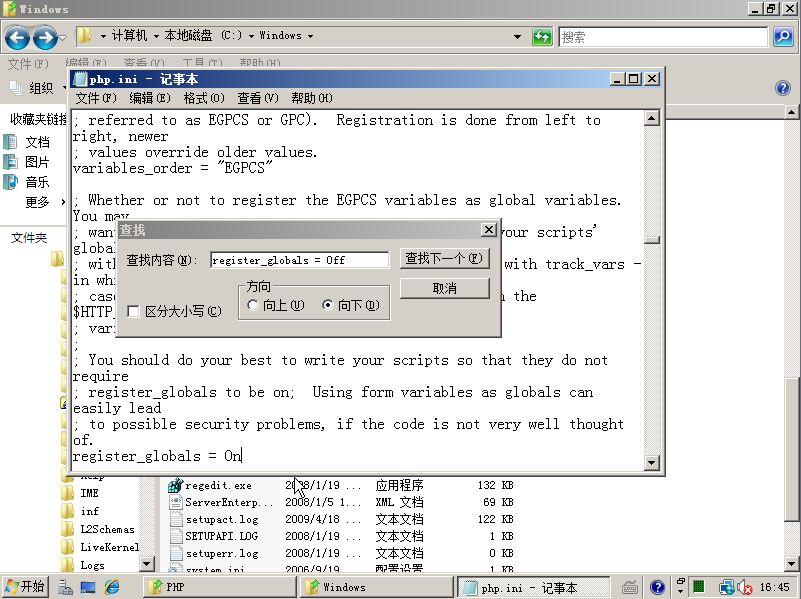The width and height of the screenshot is (801, 599).
Task: Click the search magnifier icon in Explorer
Action: (x=783, y=37)
